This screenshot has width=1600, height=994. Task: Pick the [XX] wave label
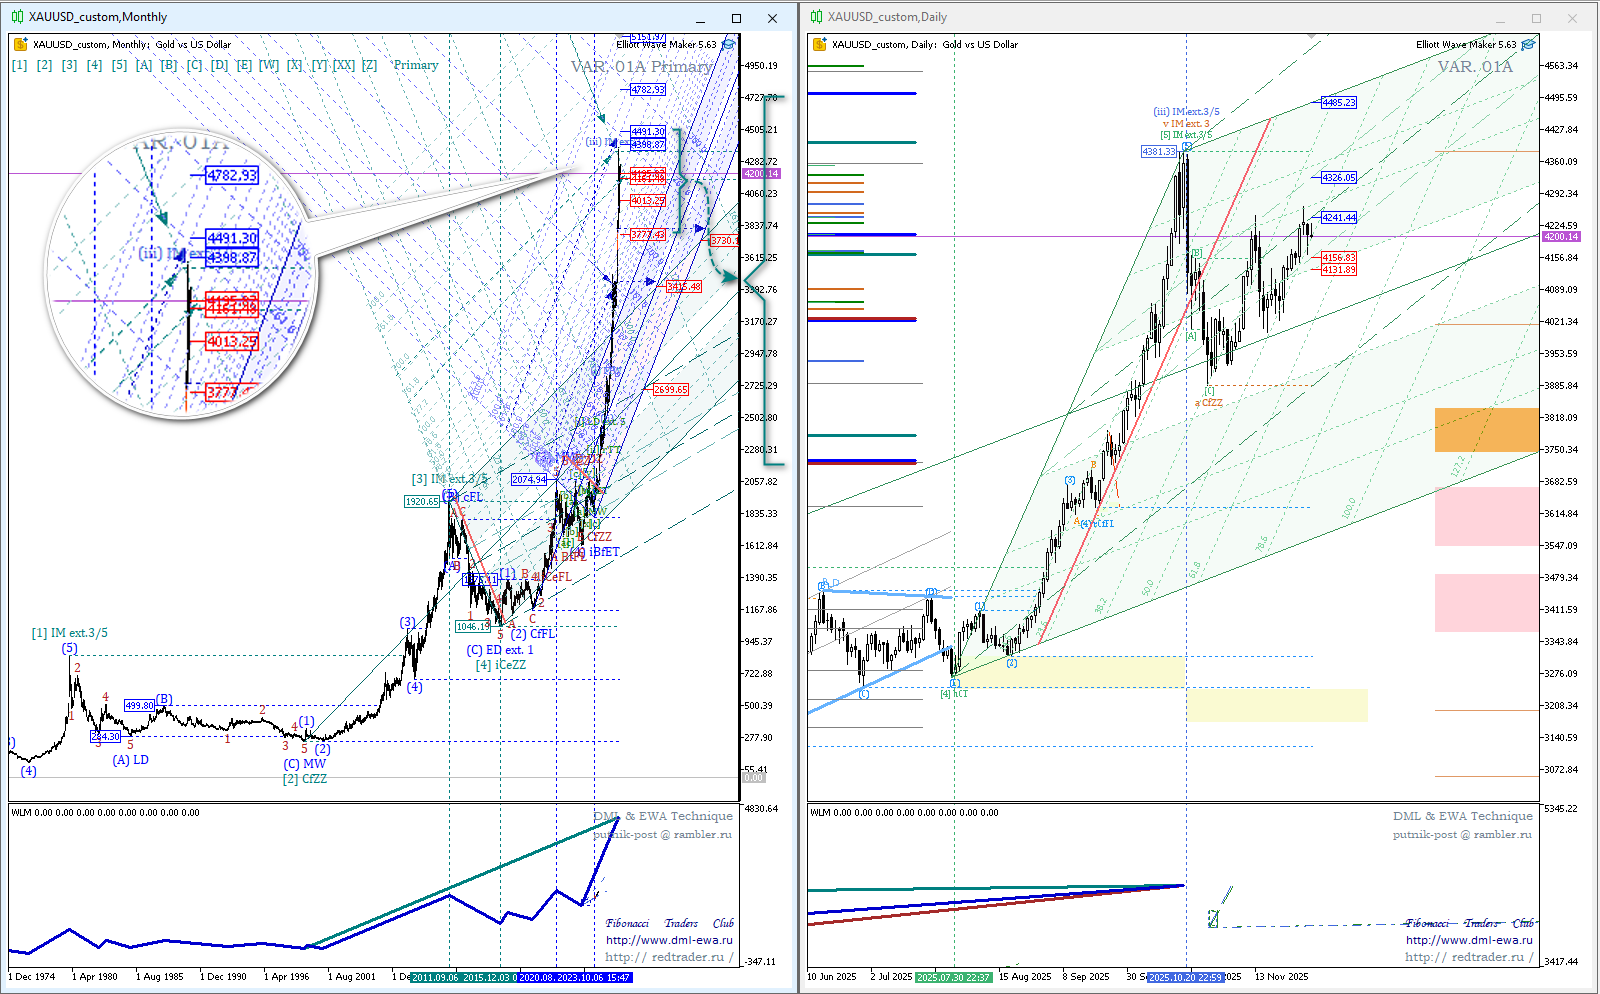(x=344, y=65)
